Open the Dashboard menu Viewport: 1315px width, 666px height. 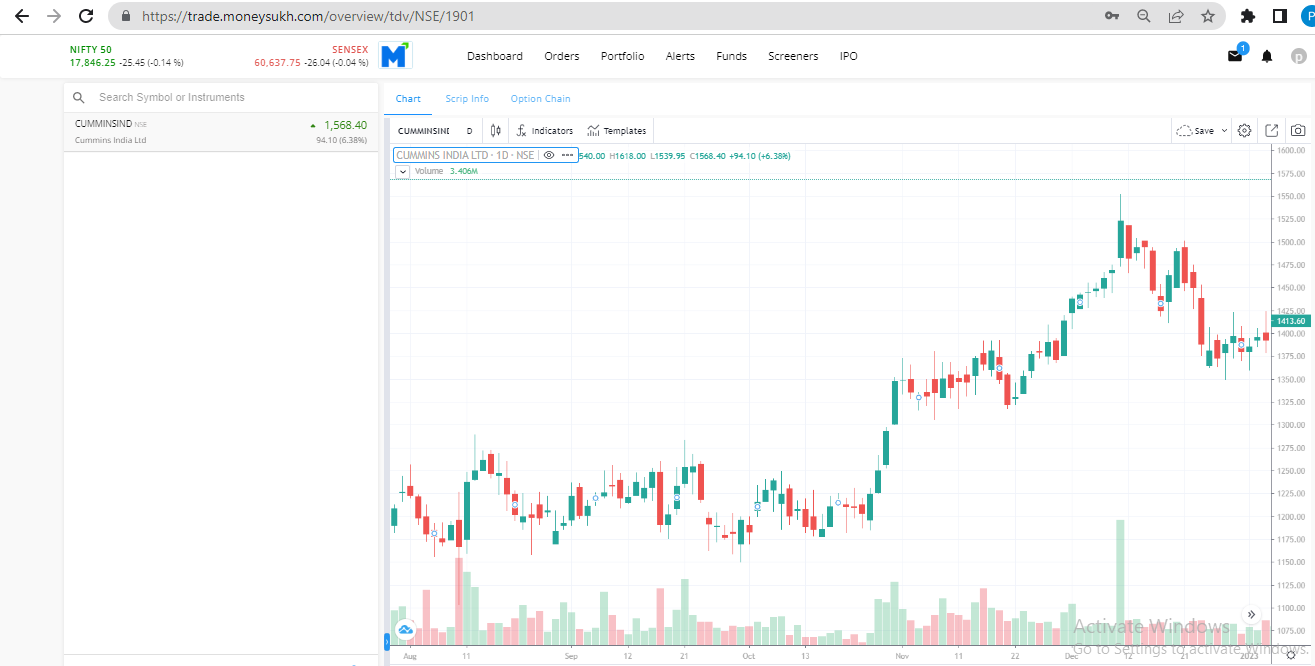(x=495, y=56)
